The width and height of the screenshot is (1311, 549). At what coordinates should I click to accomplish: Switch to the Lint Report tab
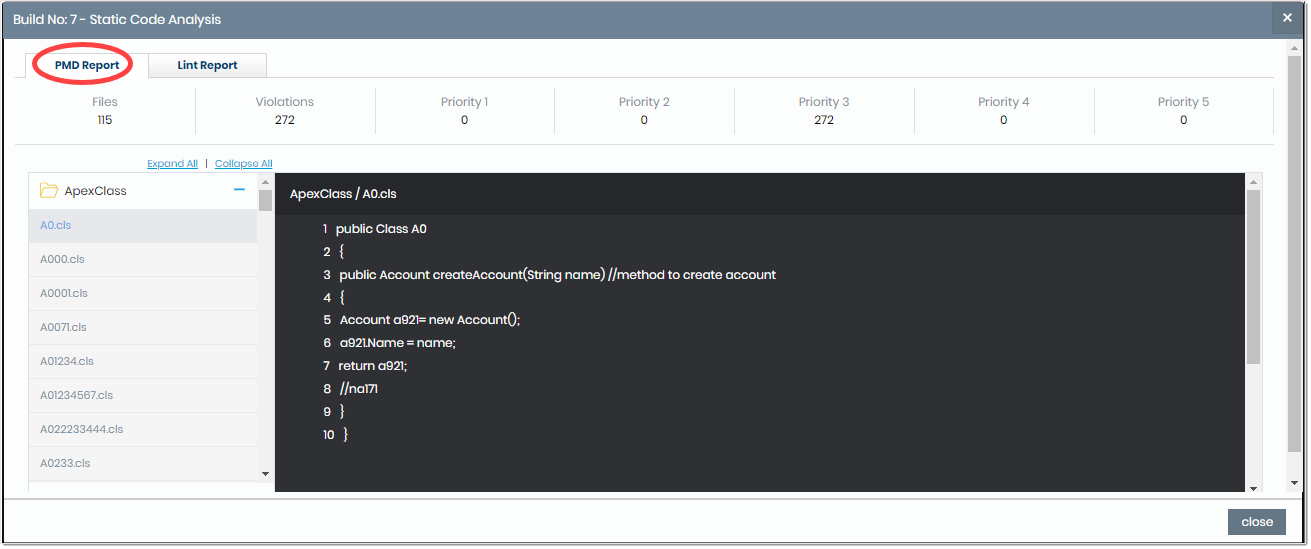(x=207, y=65)
